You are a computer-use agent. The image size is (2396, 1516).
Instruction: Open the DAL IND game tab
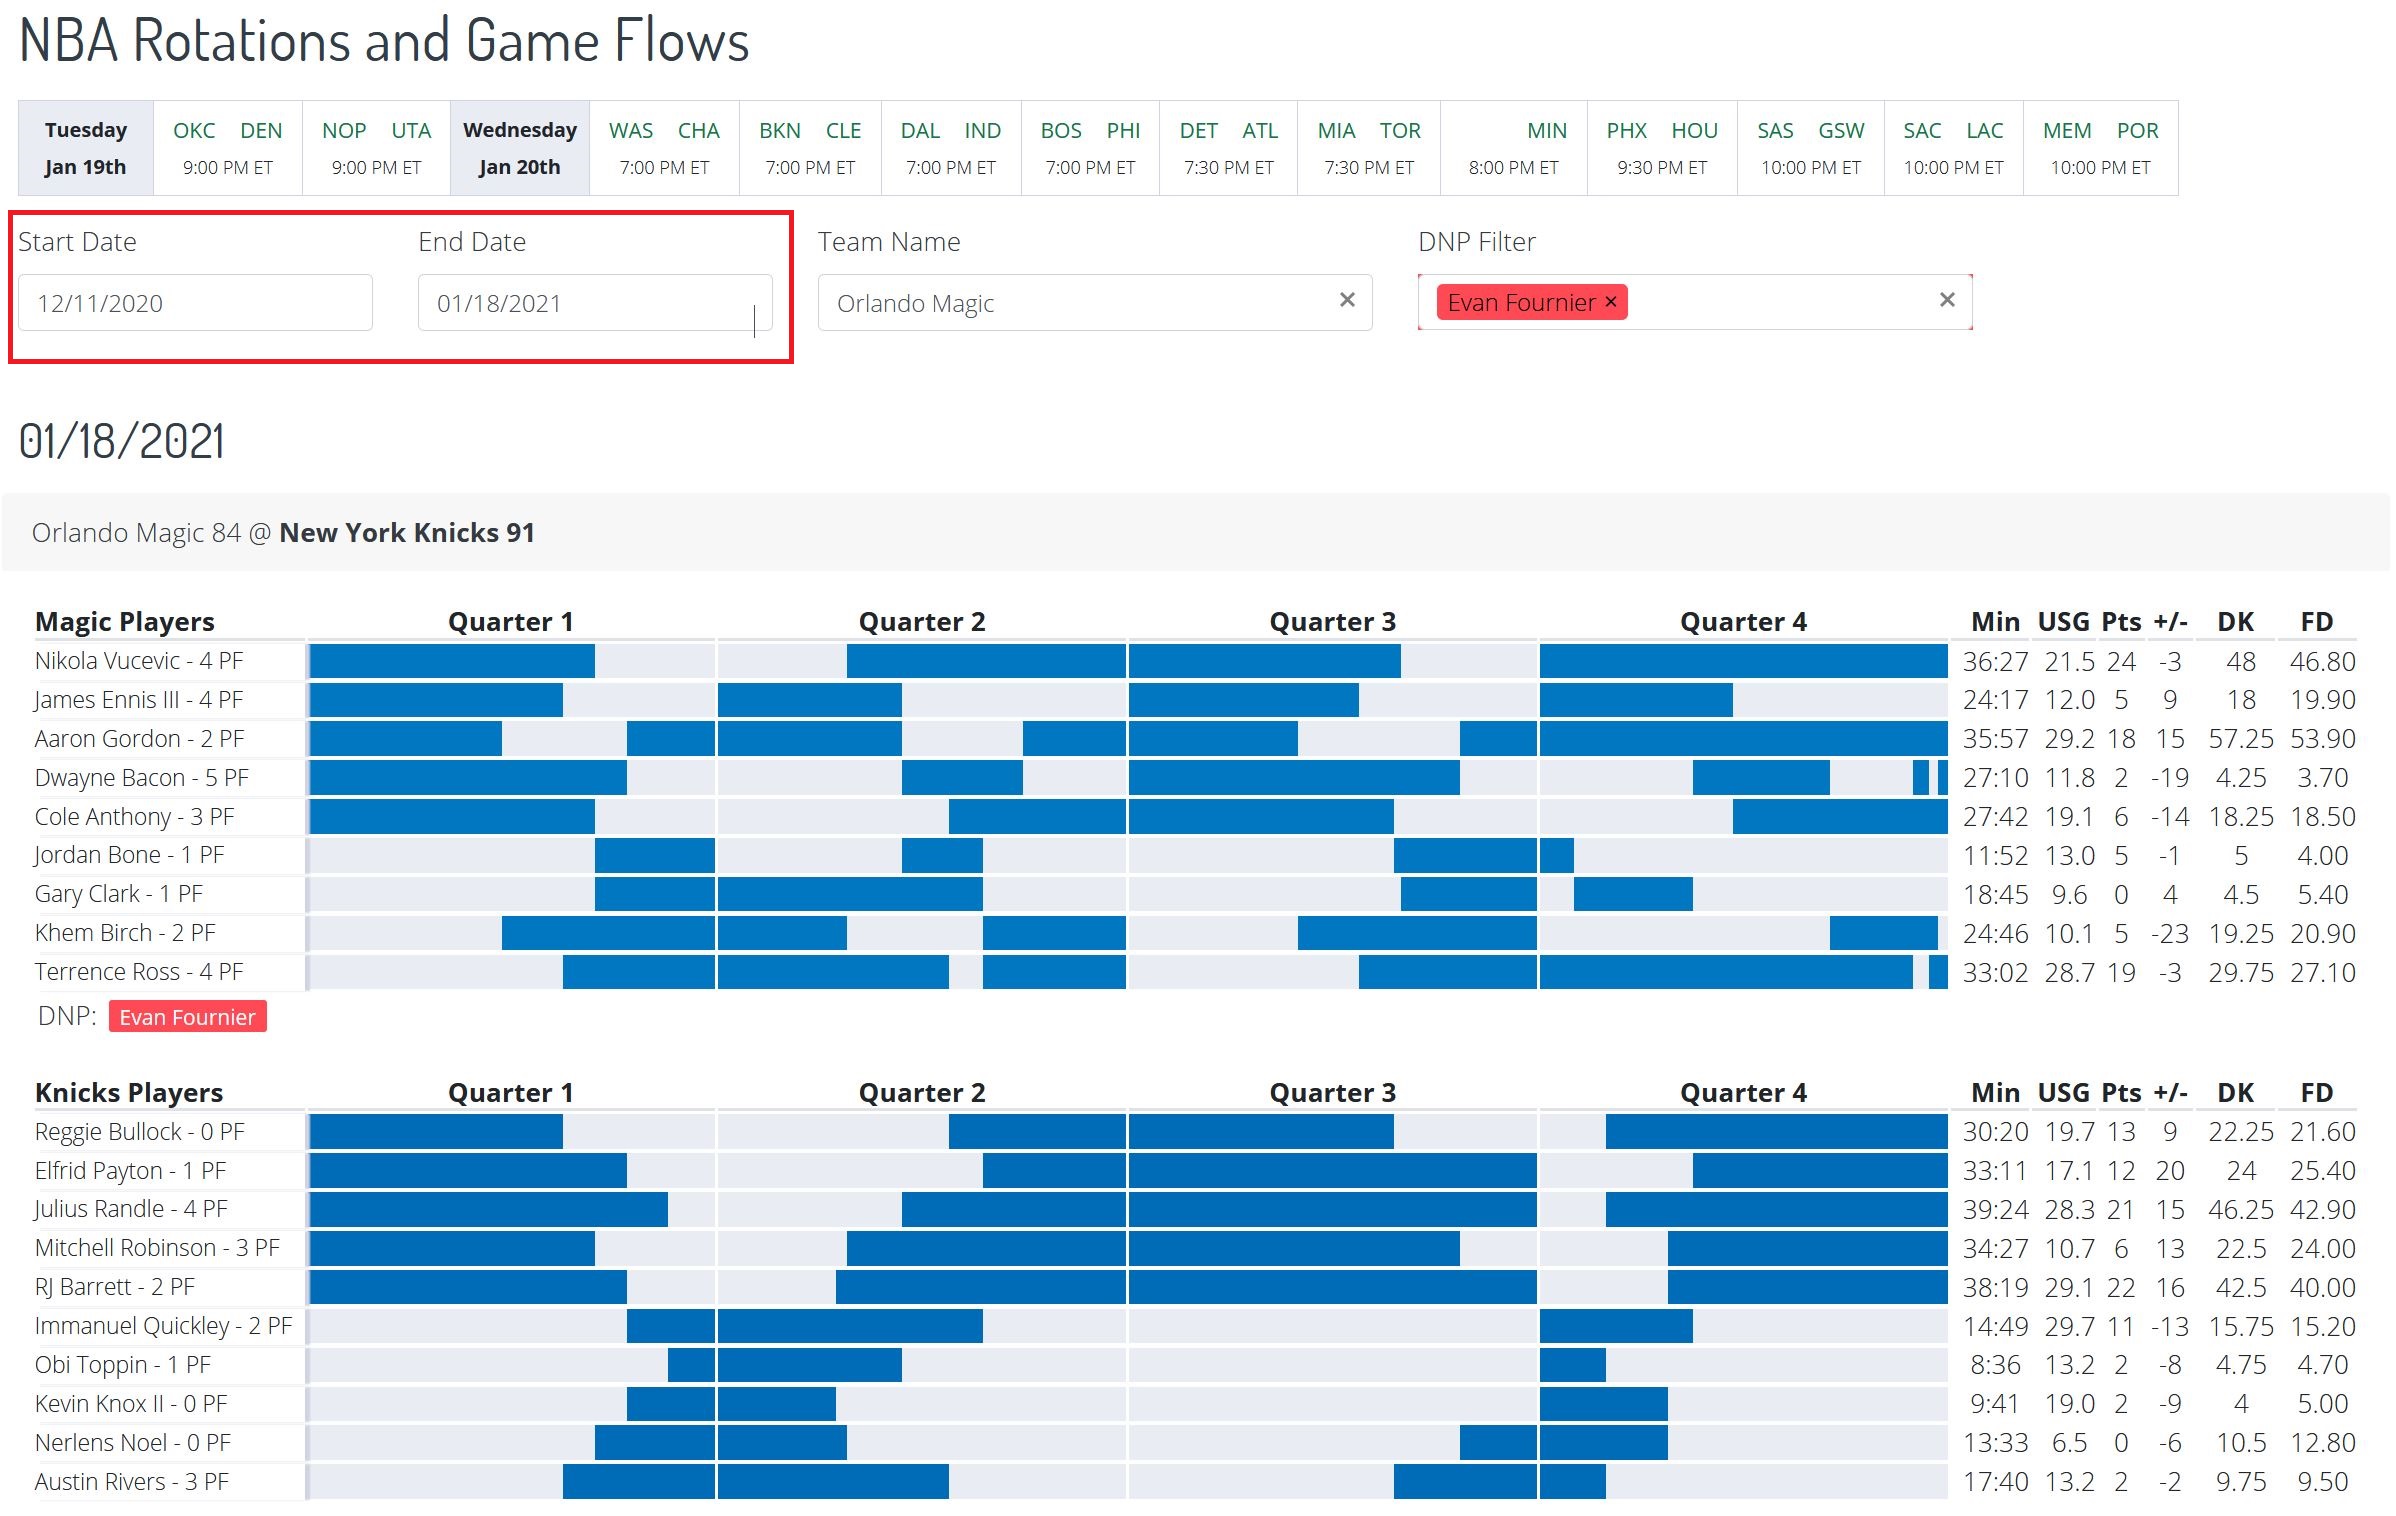tap(951, 148)
